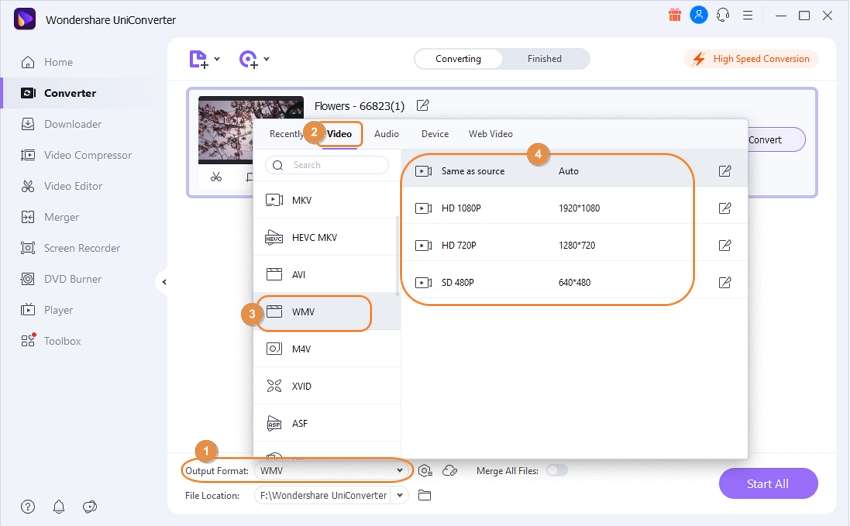Open the Output Format dropdown
The image size is (850, 526).
pyautogui.click(x=332, y=470)
